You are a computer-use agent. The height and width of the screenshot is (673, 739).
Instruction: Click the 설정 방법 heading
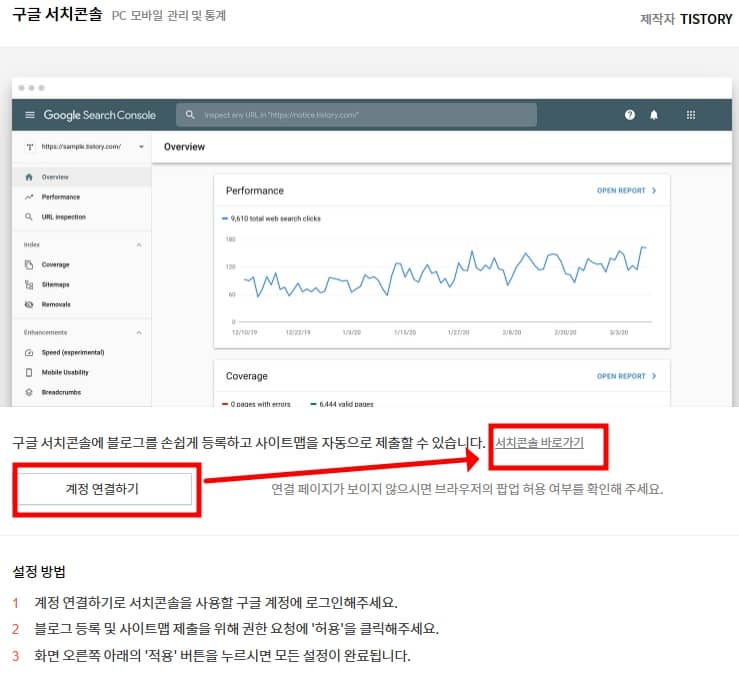pos(39,572)
